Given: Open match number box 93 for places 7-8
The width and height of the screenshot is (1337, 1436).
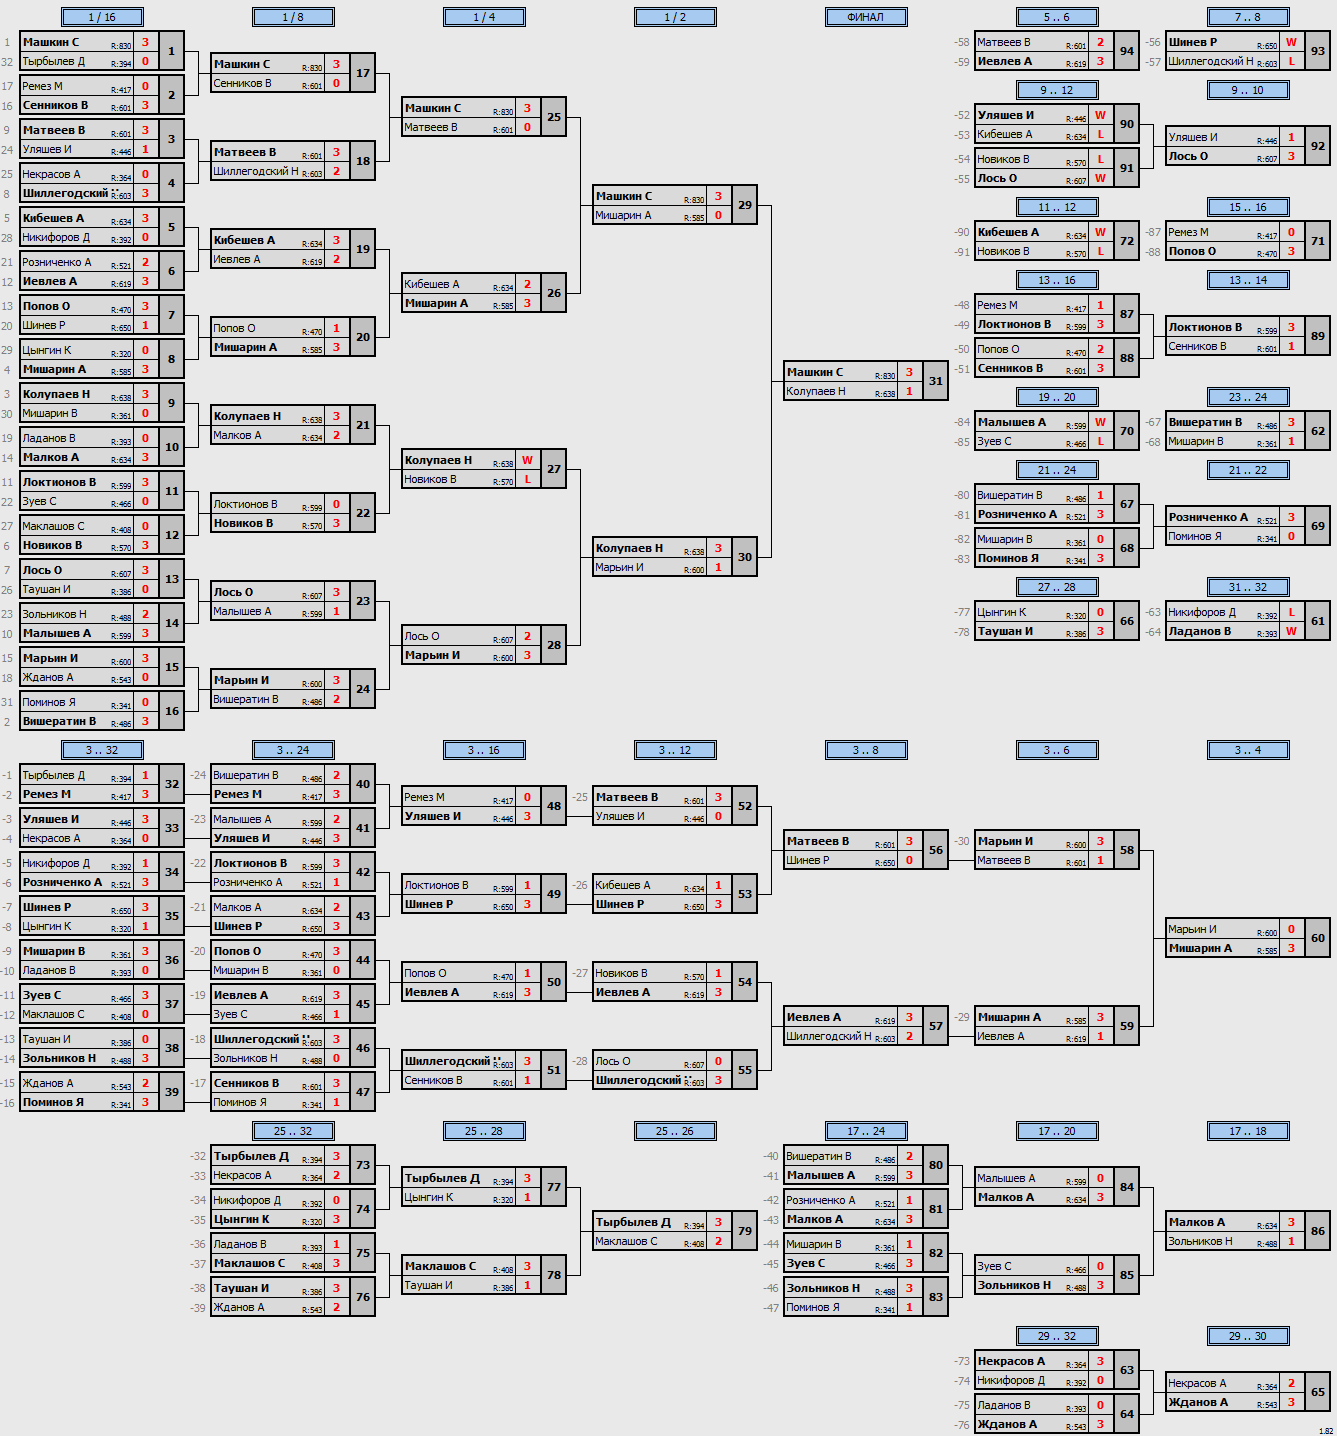Looking at the screenshot, I should click(x=1317, y=51).
